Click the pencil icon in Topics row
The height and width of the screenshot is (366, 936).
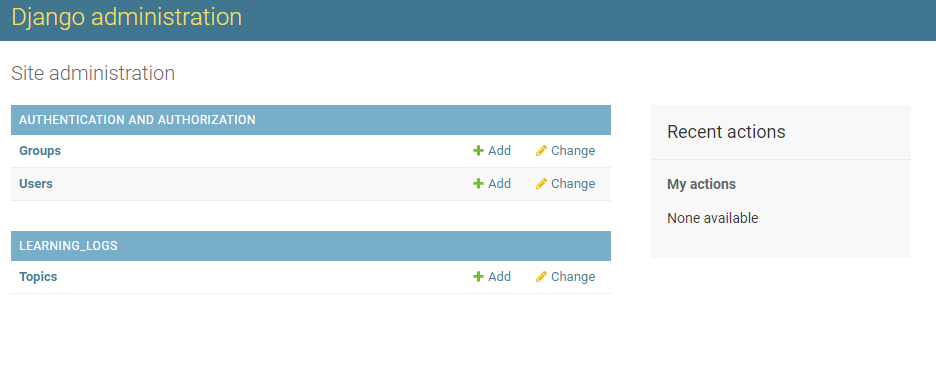click(541, 277)
